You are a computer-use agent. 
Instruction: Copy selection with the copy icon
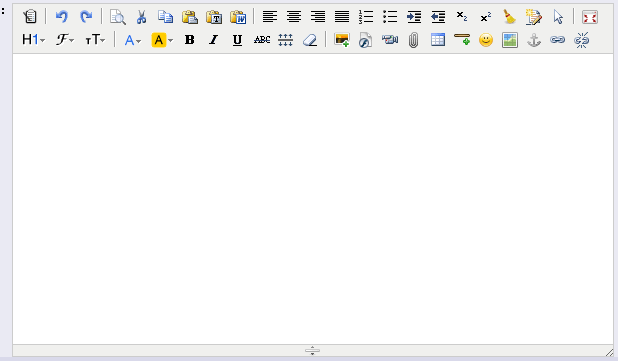tap(166, 17)
